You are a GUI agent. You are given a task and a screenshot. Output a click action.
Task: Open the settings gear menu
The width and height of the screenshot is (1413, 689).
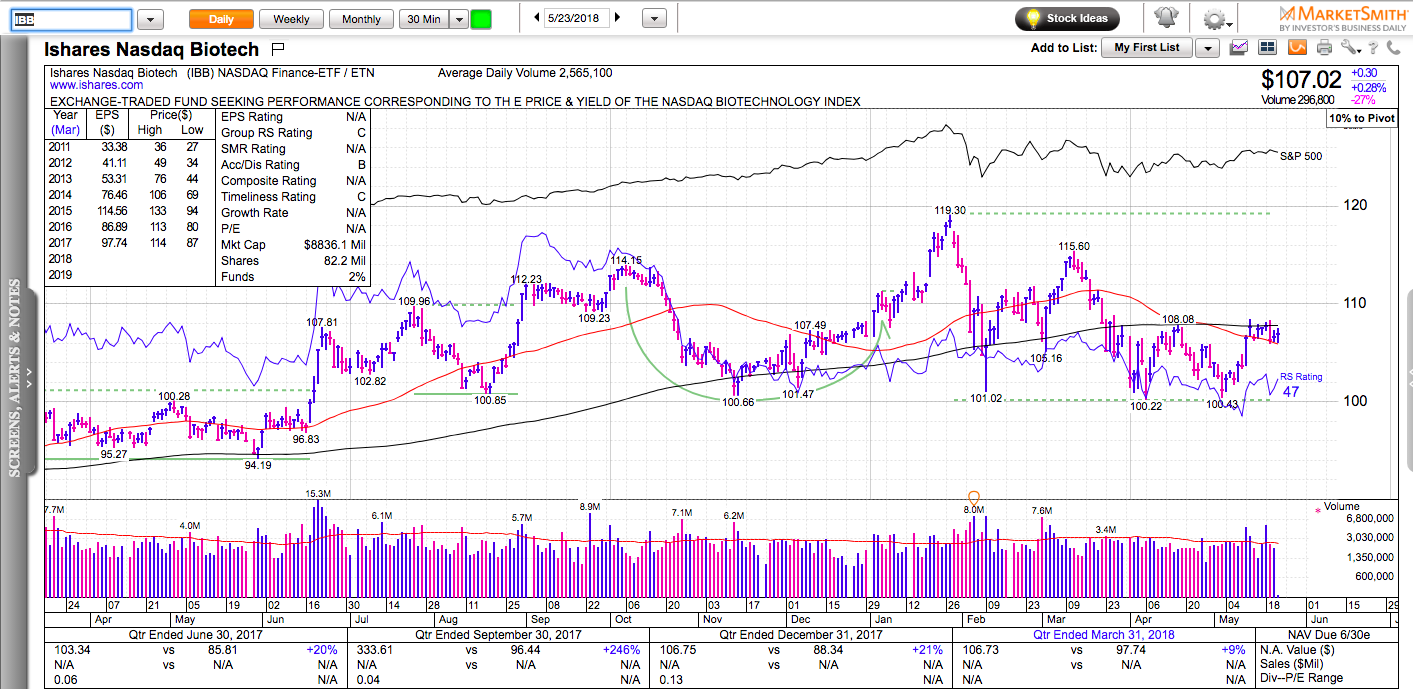tap(1215, 18)
